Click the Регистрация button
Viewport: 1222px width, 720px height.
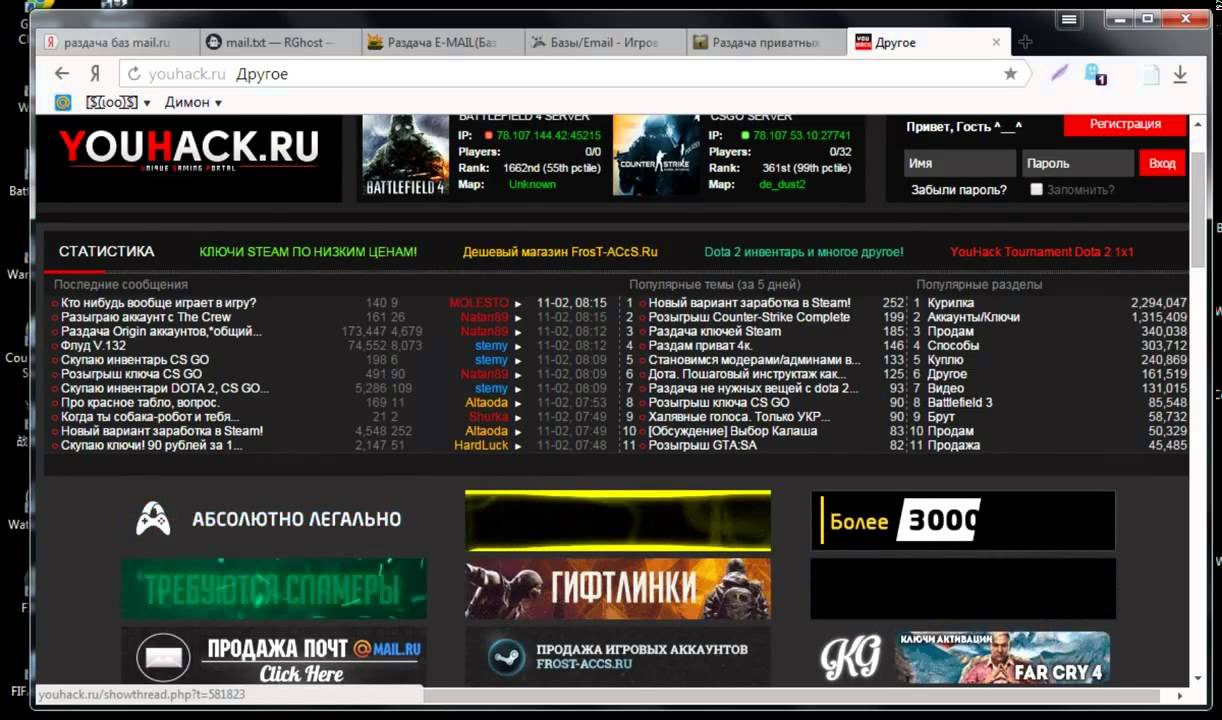coord(1125,124)
